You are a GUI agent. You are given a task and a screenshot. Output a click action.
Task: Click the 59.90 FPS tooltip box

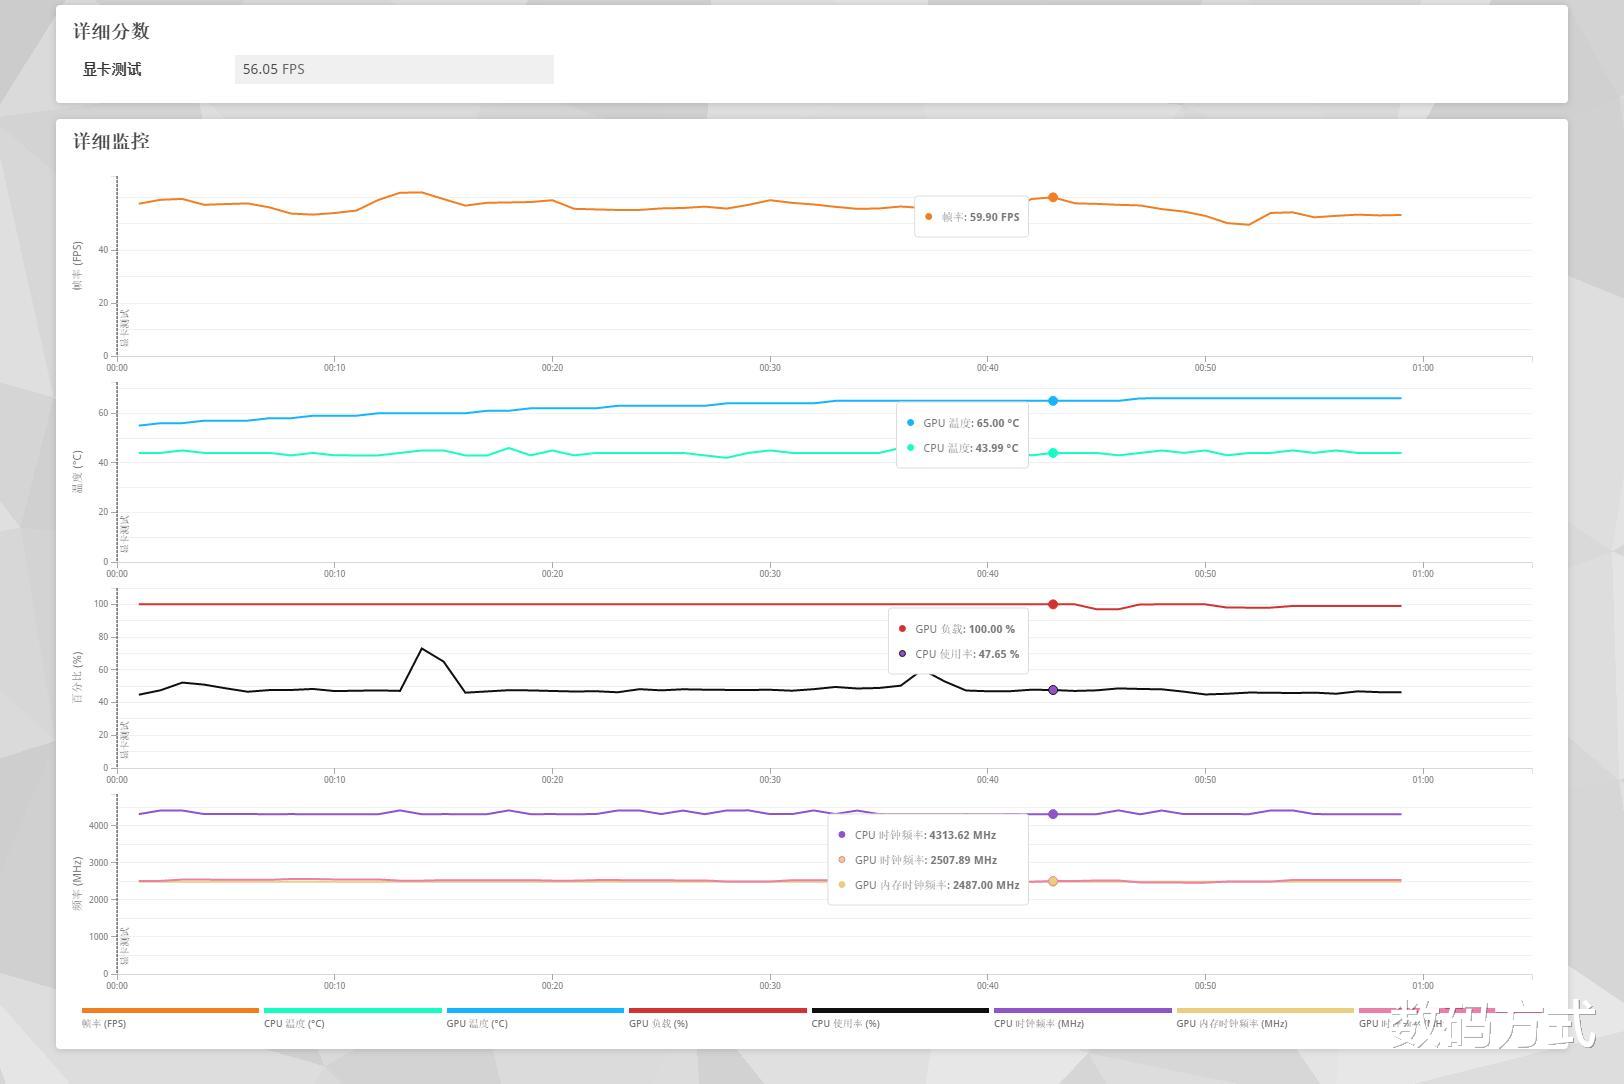(971, 217)
